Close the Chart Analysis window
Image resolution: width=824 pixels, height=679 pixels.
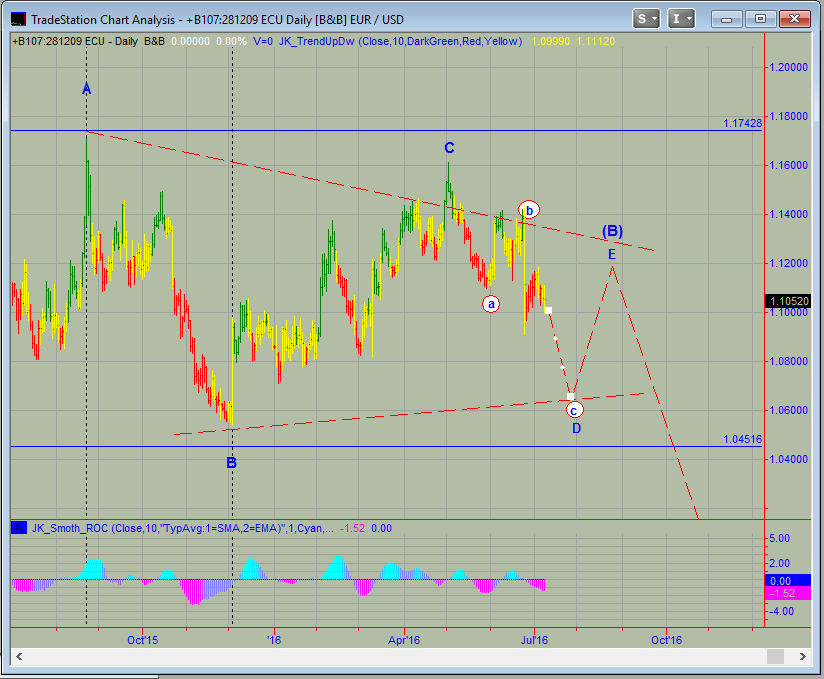click(793, 18)
